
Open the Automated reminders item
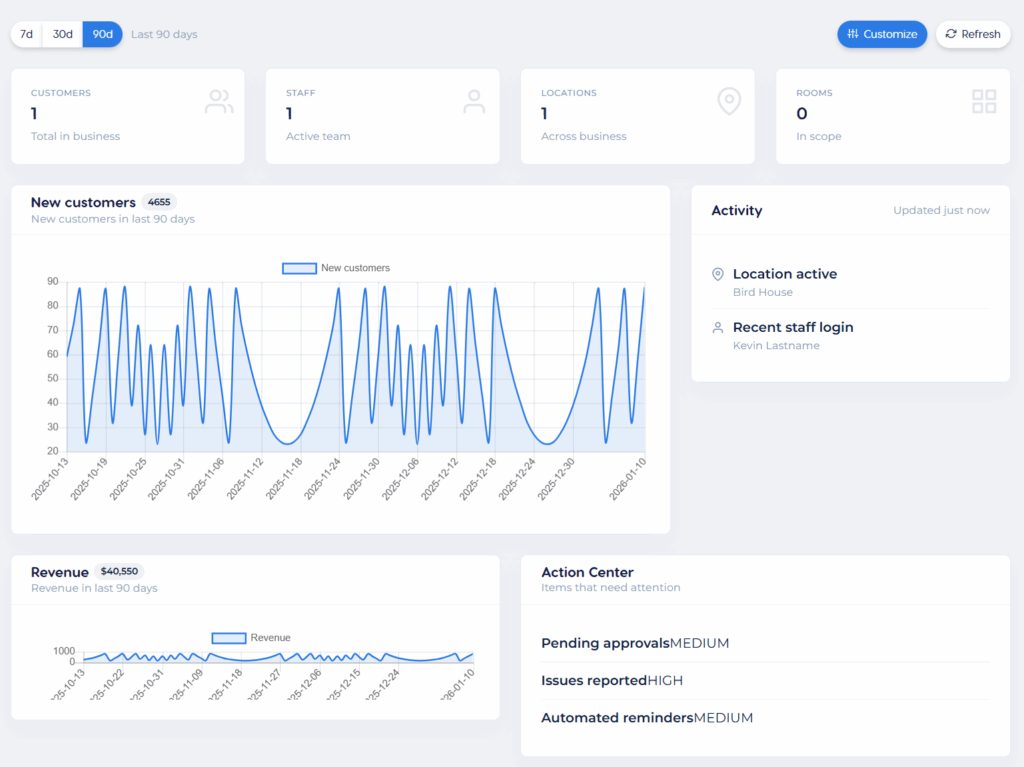tap(646, 718)
